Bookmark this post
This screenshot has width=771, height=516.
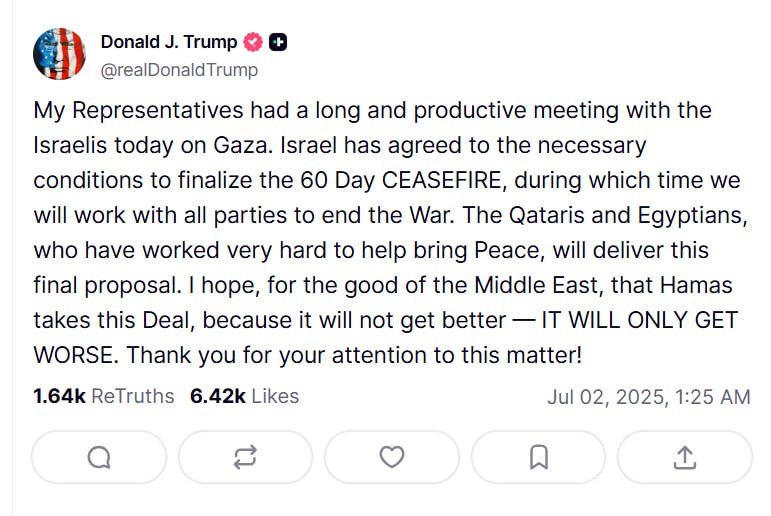pyautogui.click(x=538, y=457)
